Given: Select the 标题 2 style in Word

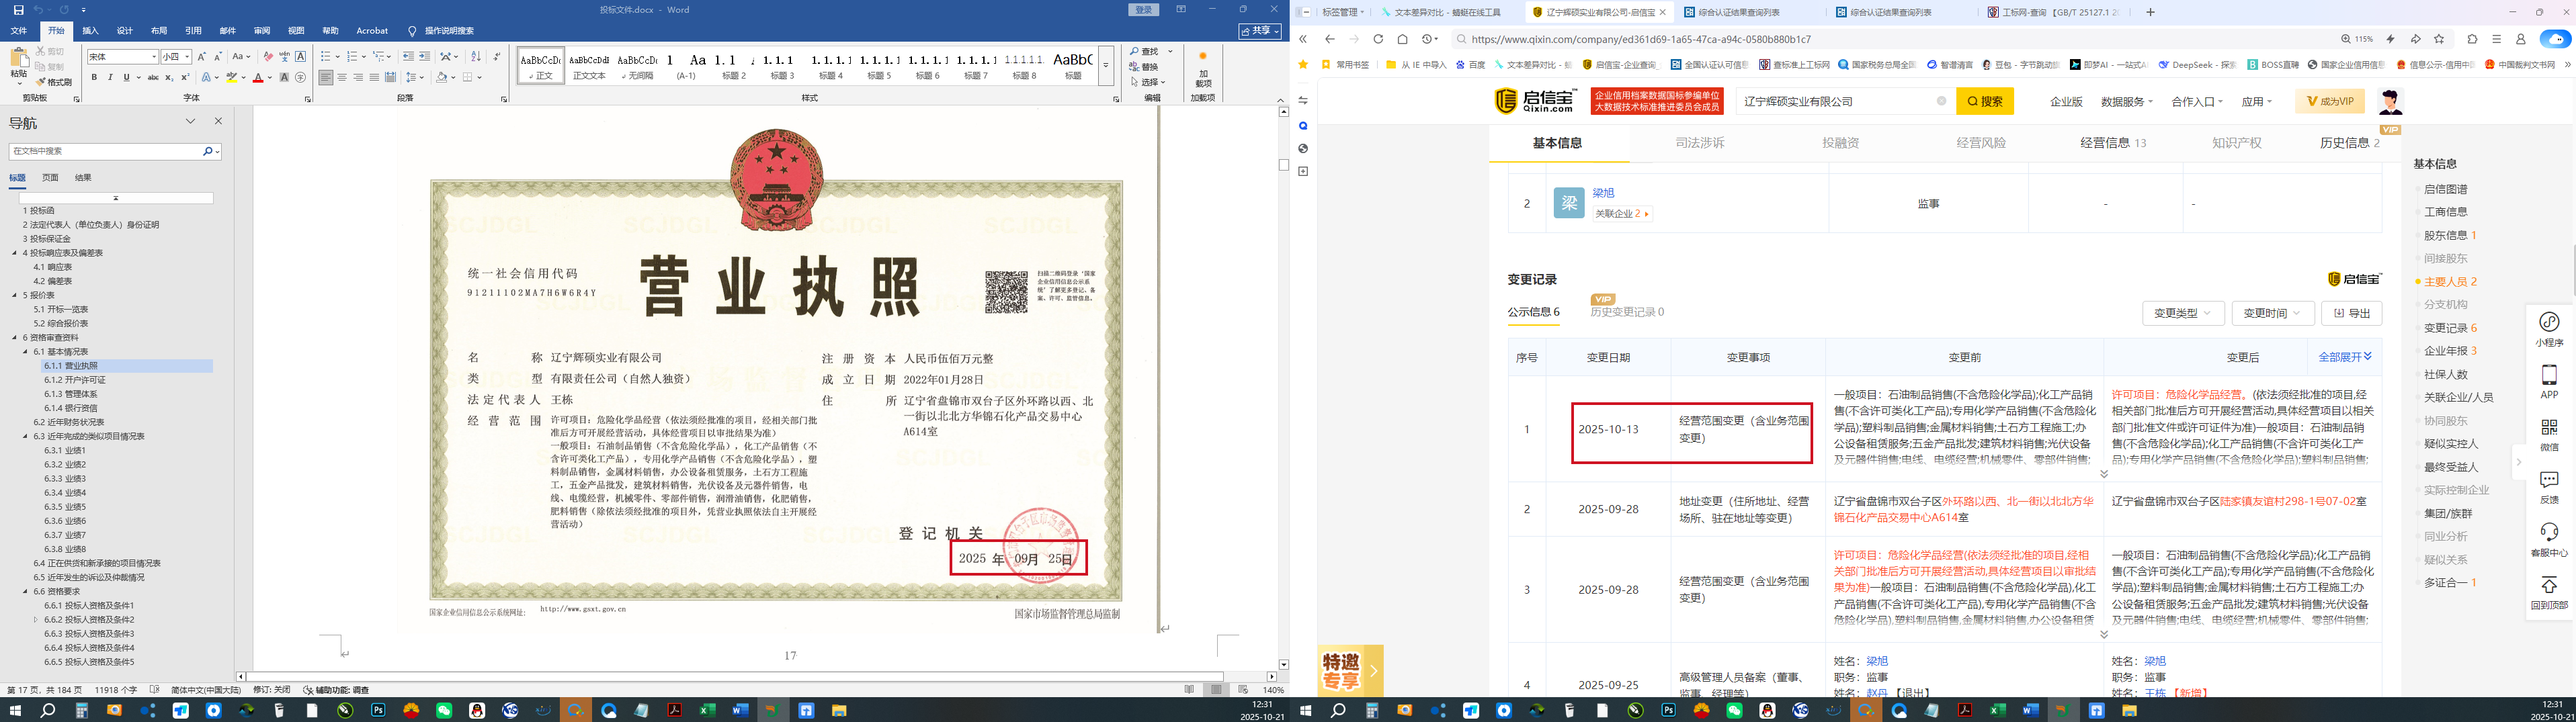Looking at the screenshot, I should pyautogui.click(x=733, y=66).
